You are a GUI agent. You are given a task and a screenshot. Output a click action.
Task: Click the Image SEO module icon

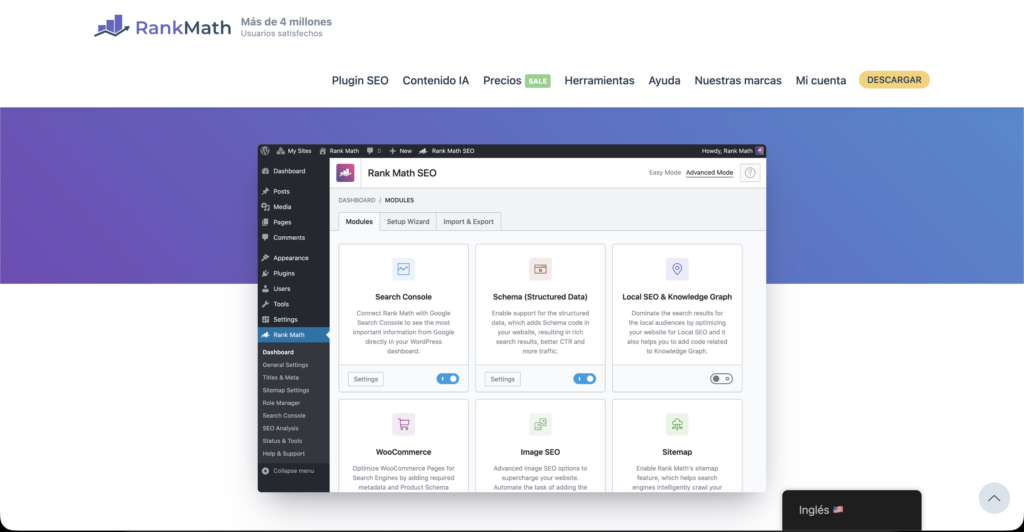pos(540,424)
